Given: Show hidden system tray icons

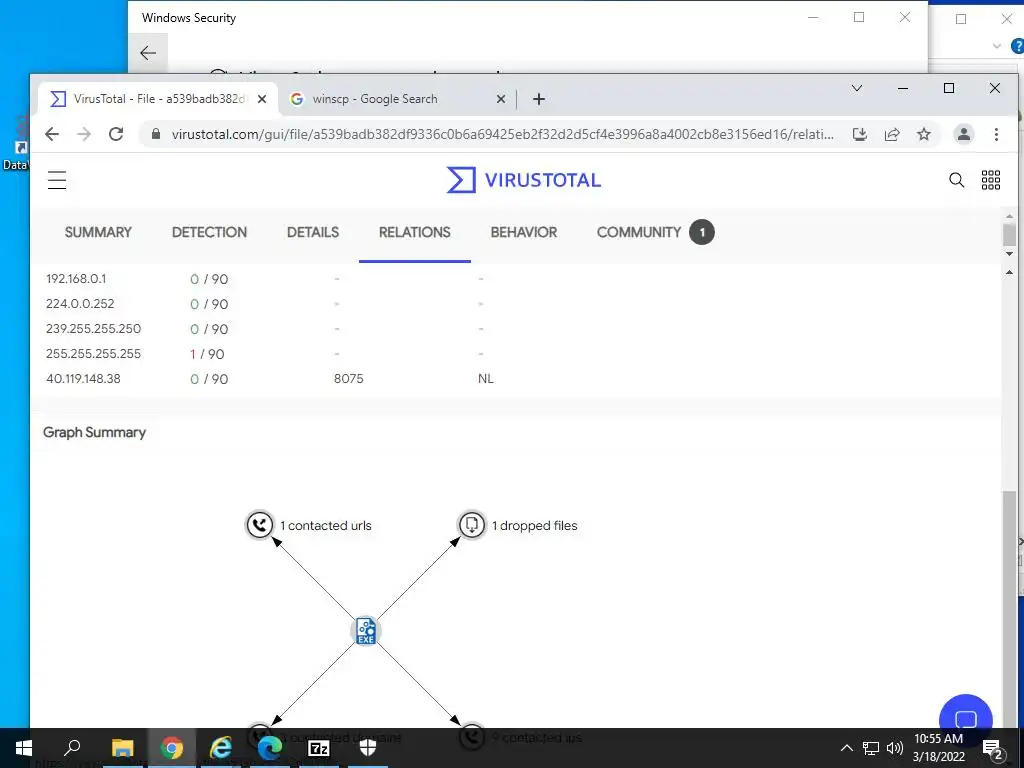Looking at the screenshot, I should (846, 748).
